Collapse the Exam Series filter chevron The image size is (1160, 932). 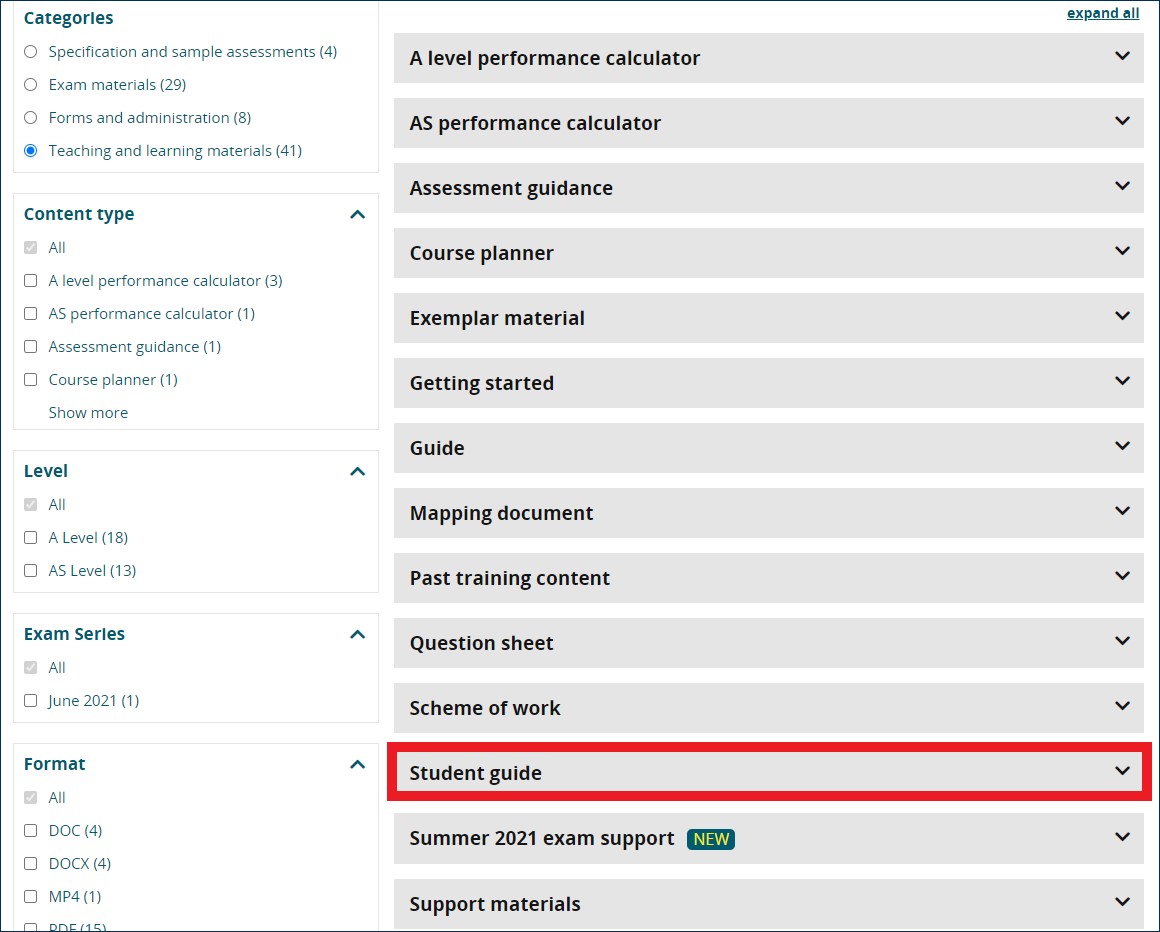pyautogui.click(x=357, y=634)
